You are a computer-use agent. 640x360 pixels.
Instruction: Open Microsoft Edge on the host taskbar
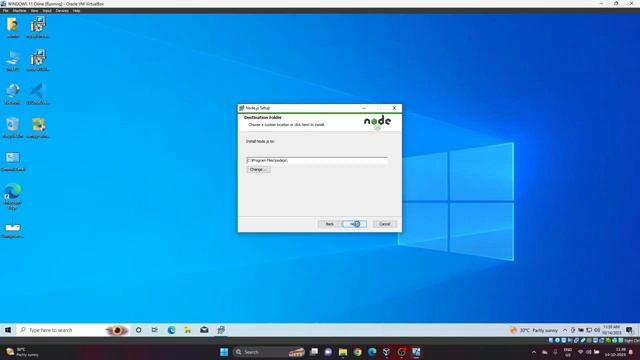[x=372, y=352]
